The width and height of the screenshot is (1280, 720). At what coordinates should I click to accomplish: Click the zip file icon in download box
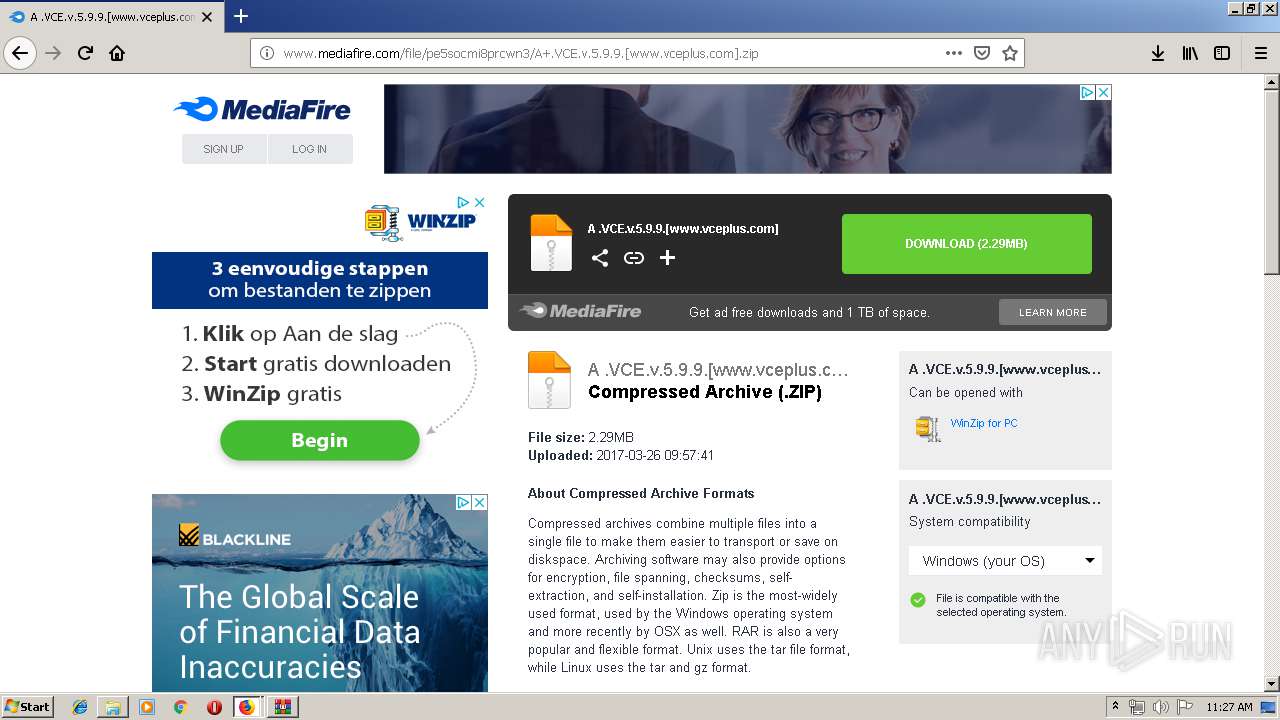click(551, 243)
